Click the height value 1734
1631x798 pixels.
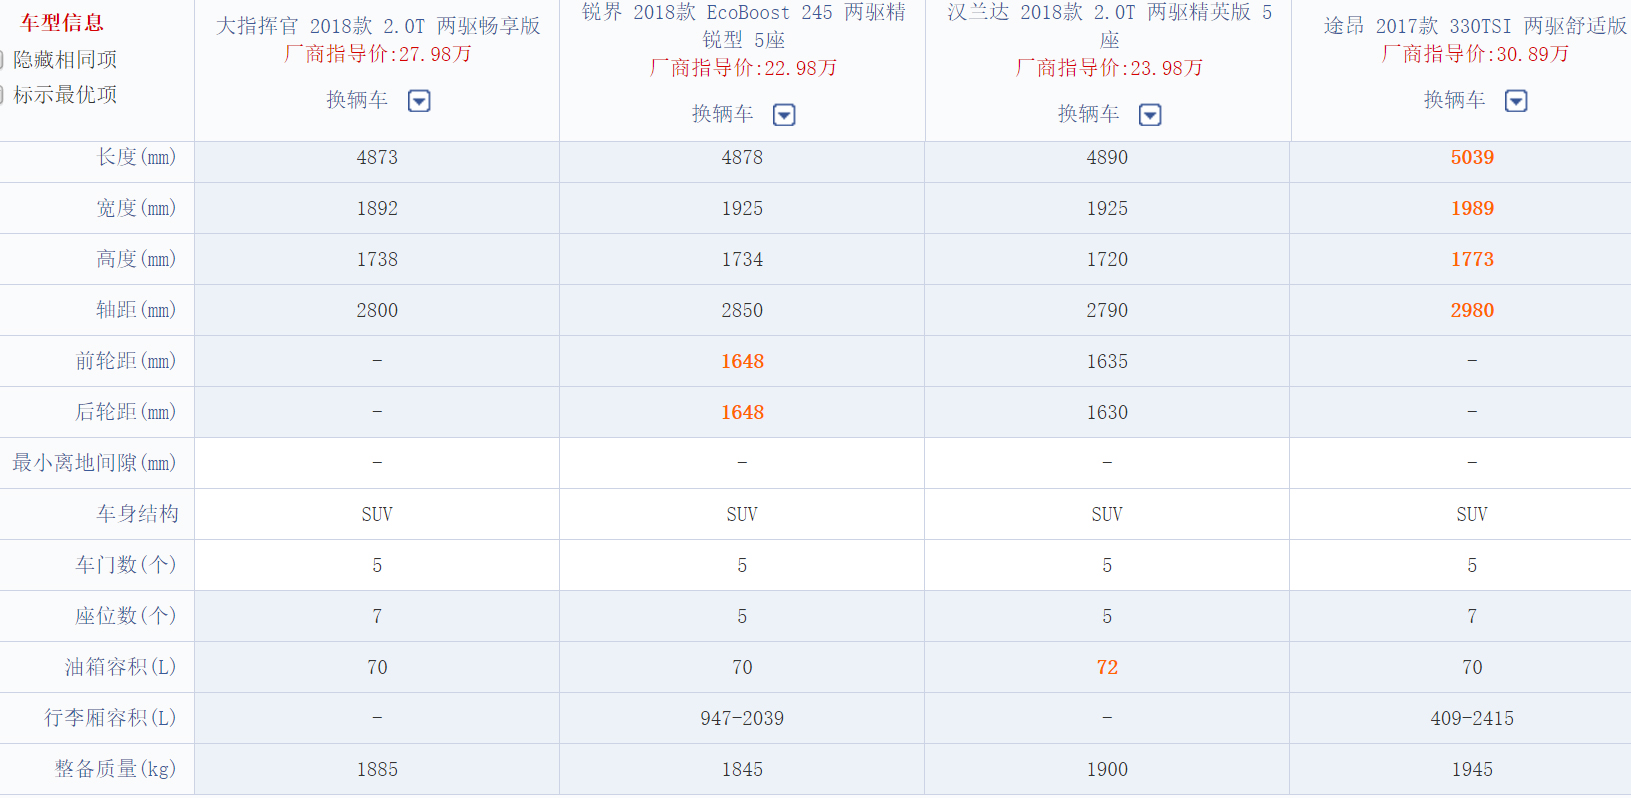coord(742,259)
